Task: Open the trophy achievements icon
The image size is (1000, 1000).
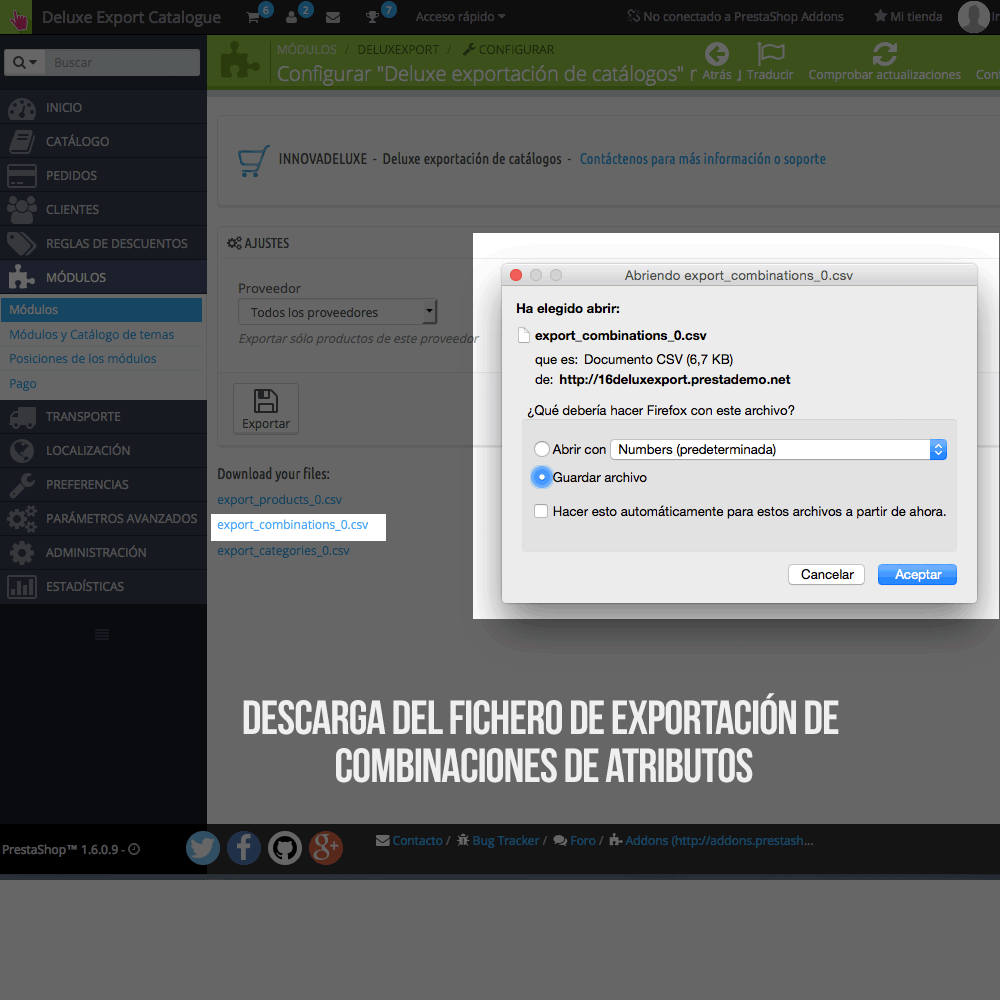Action: tap(372, 17)
